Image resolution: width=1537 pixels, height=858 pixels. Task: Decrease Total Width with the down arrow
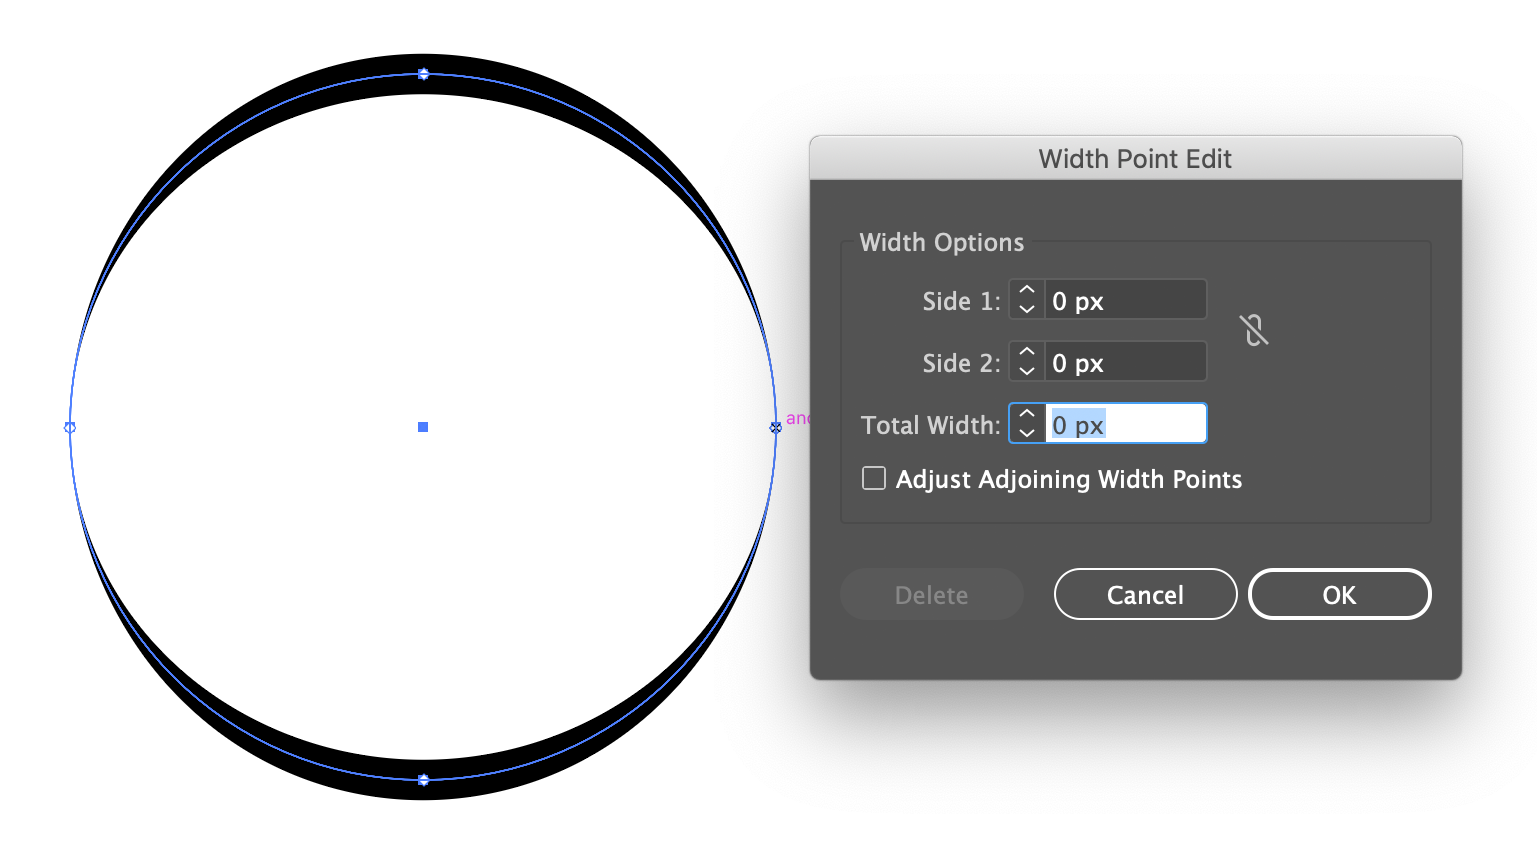coord(1026,432)
